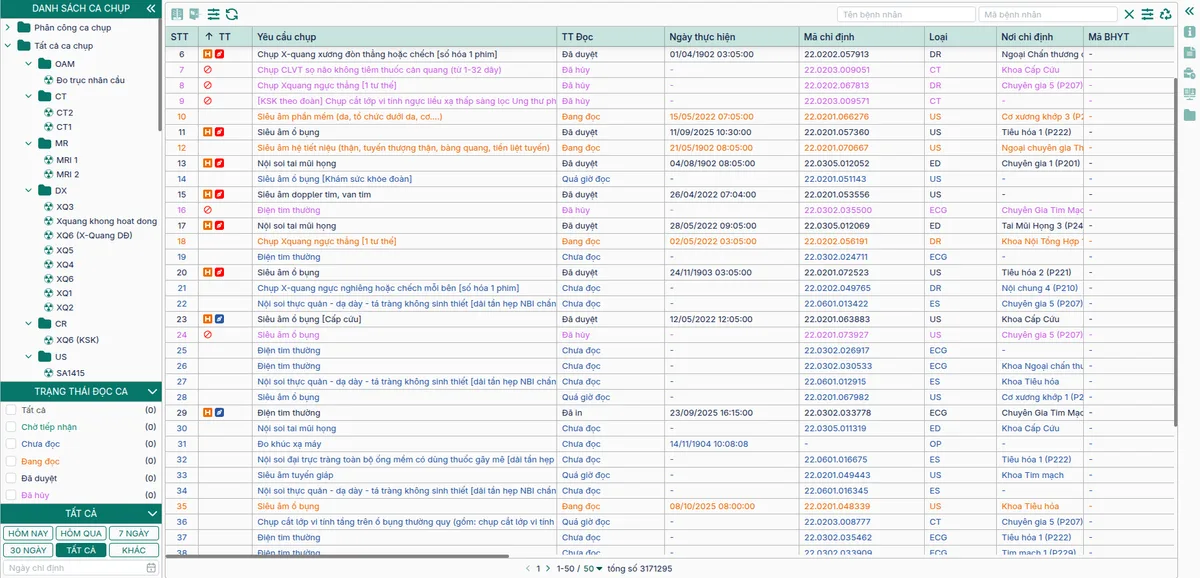Click the selected TẤT CẢ date filter button
The height and width of the screenshot is (578, 1200).
81,551
